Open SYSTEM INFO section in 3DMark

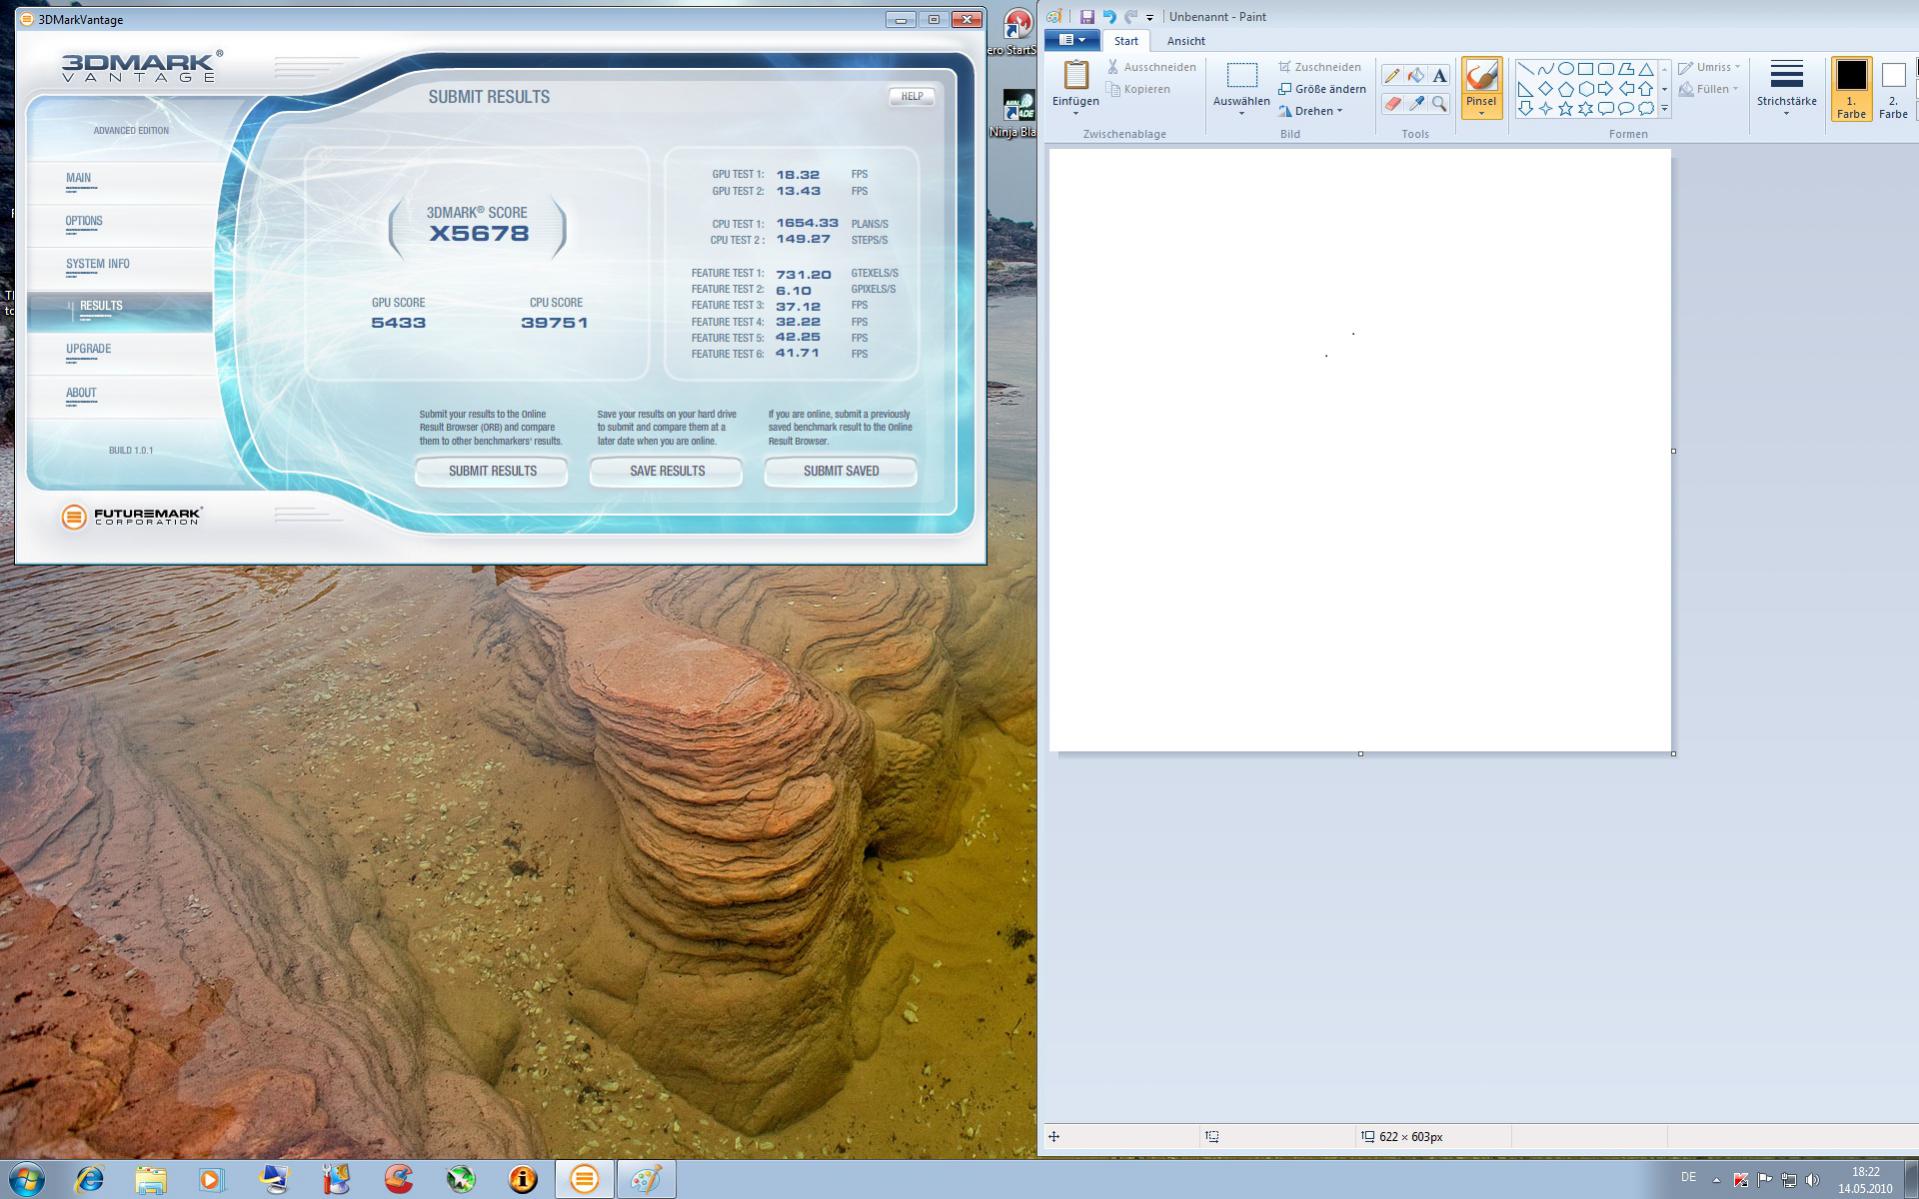(x=121, y=266)
